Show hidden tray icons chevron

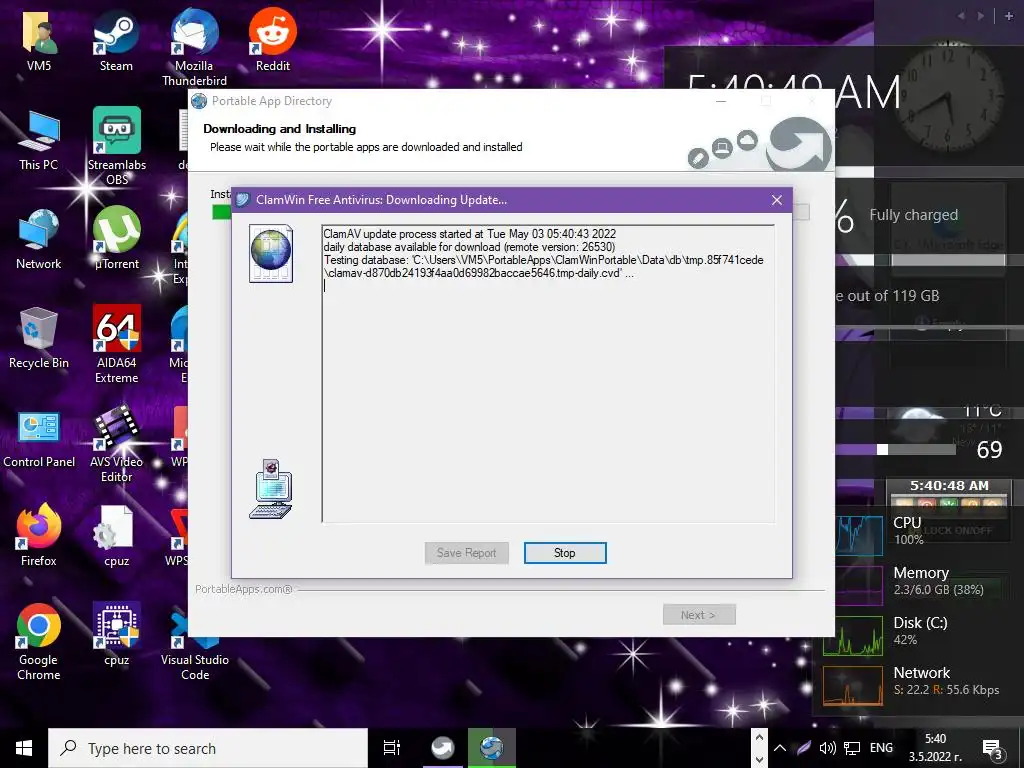(779, 748)
